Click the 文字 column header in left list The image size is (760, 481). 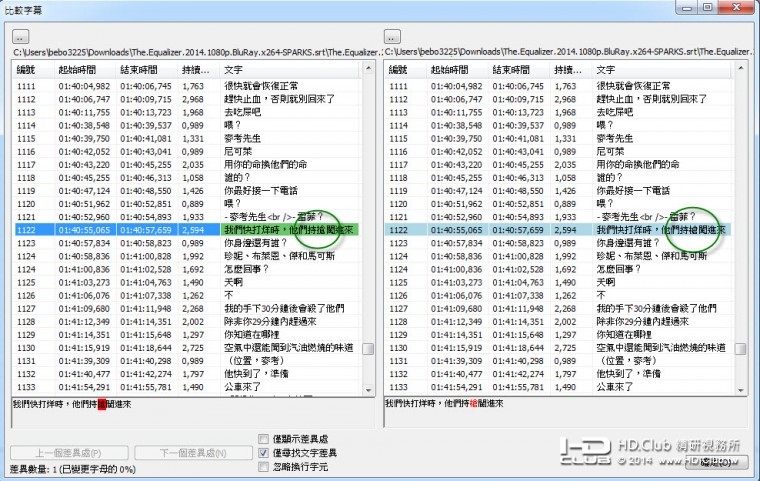290,70
